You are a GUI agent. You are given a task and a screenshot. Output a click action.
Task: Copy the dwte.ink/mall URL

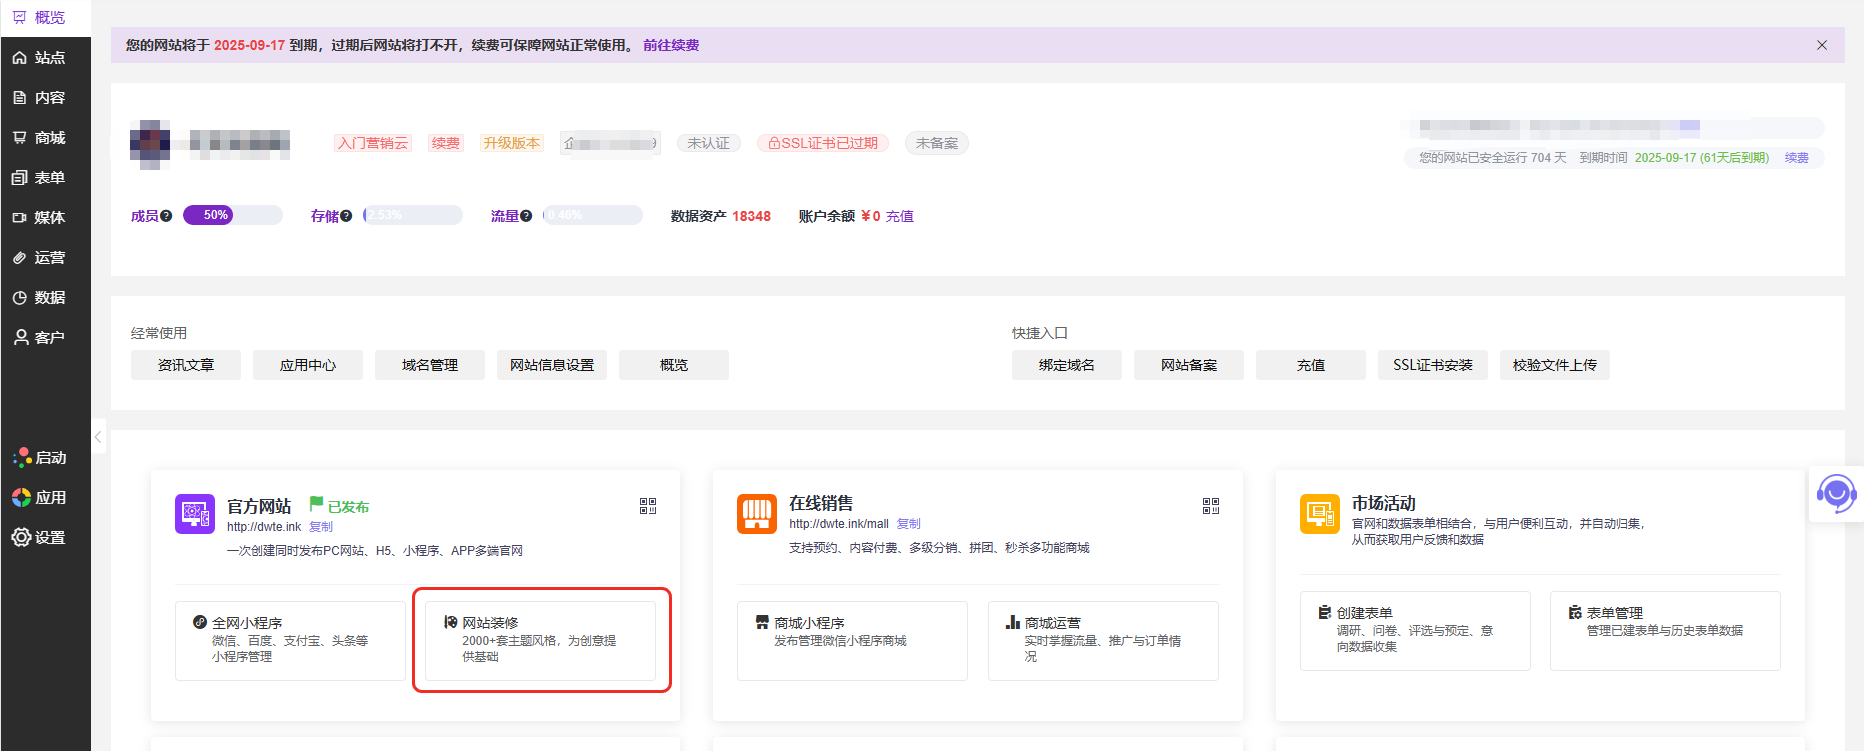pos(908,524)
